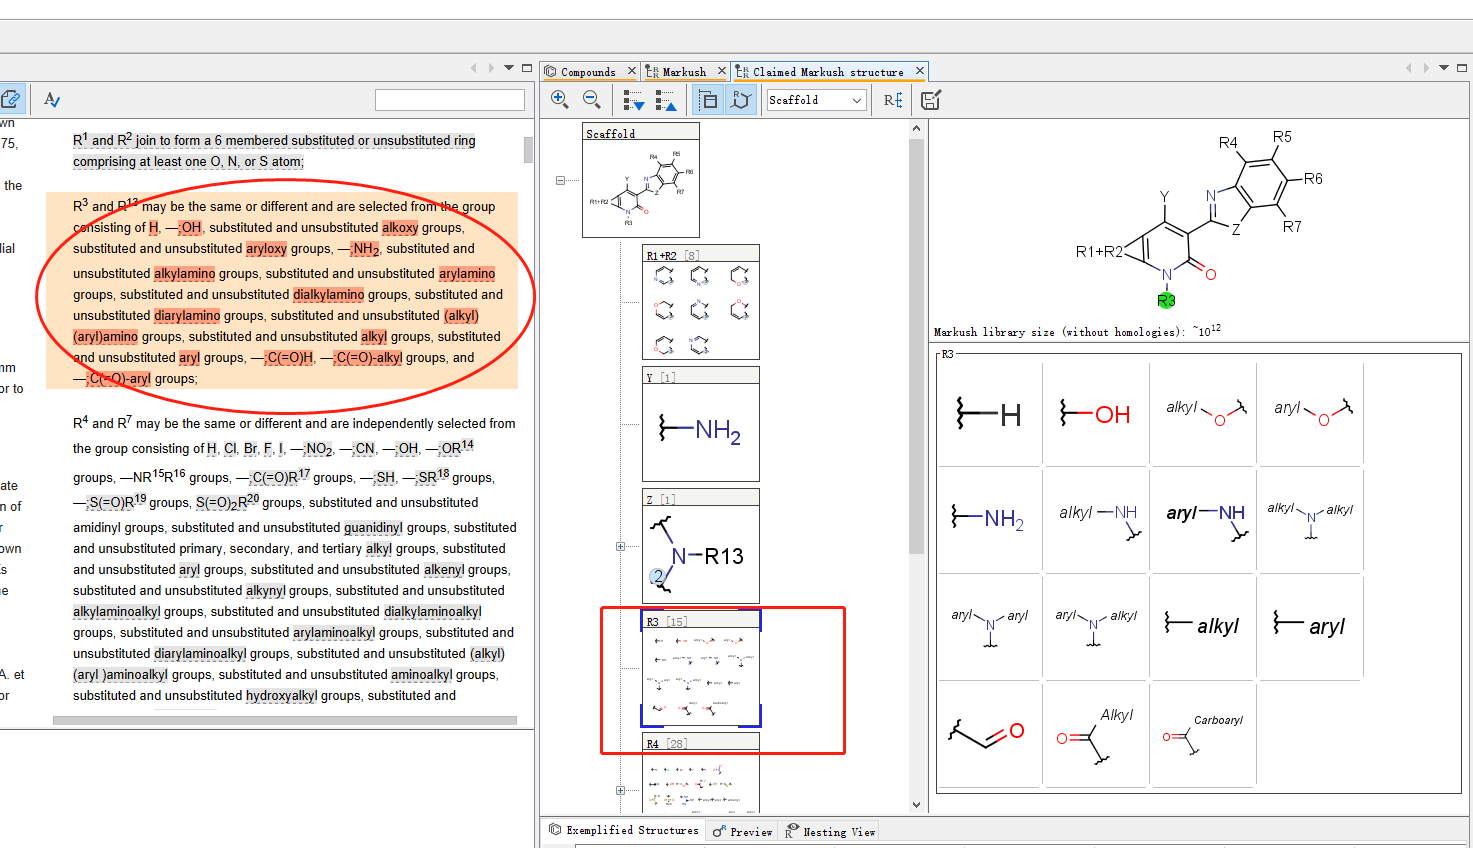Pick the bold aryl-NH cell in R3 grid
Image resolution: width=1473 pixels, height=848 pixels.
1203,519
